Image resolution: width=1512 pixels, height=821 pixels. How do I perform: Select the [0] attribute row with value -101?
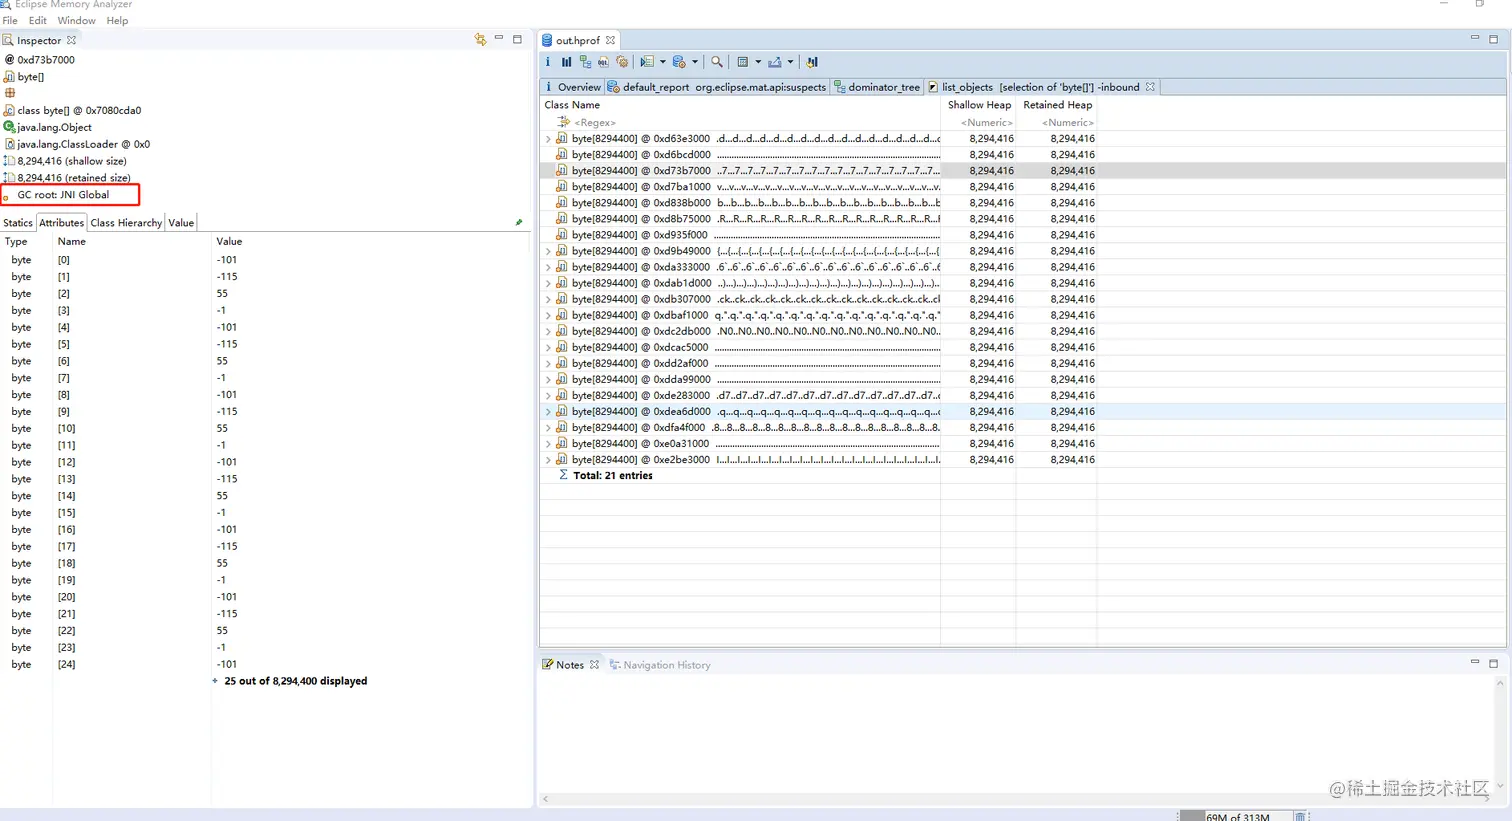point(265,260)
